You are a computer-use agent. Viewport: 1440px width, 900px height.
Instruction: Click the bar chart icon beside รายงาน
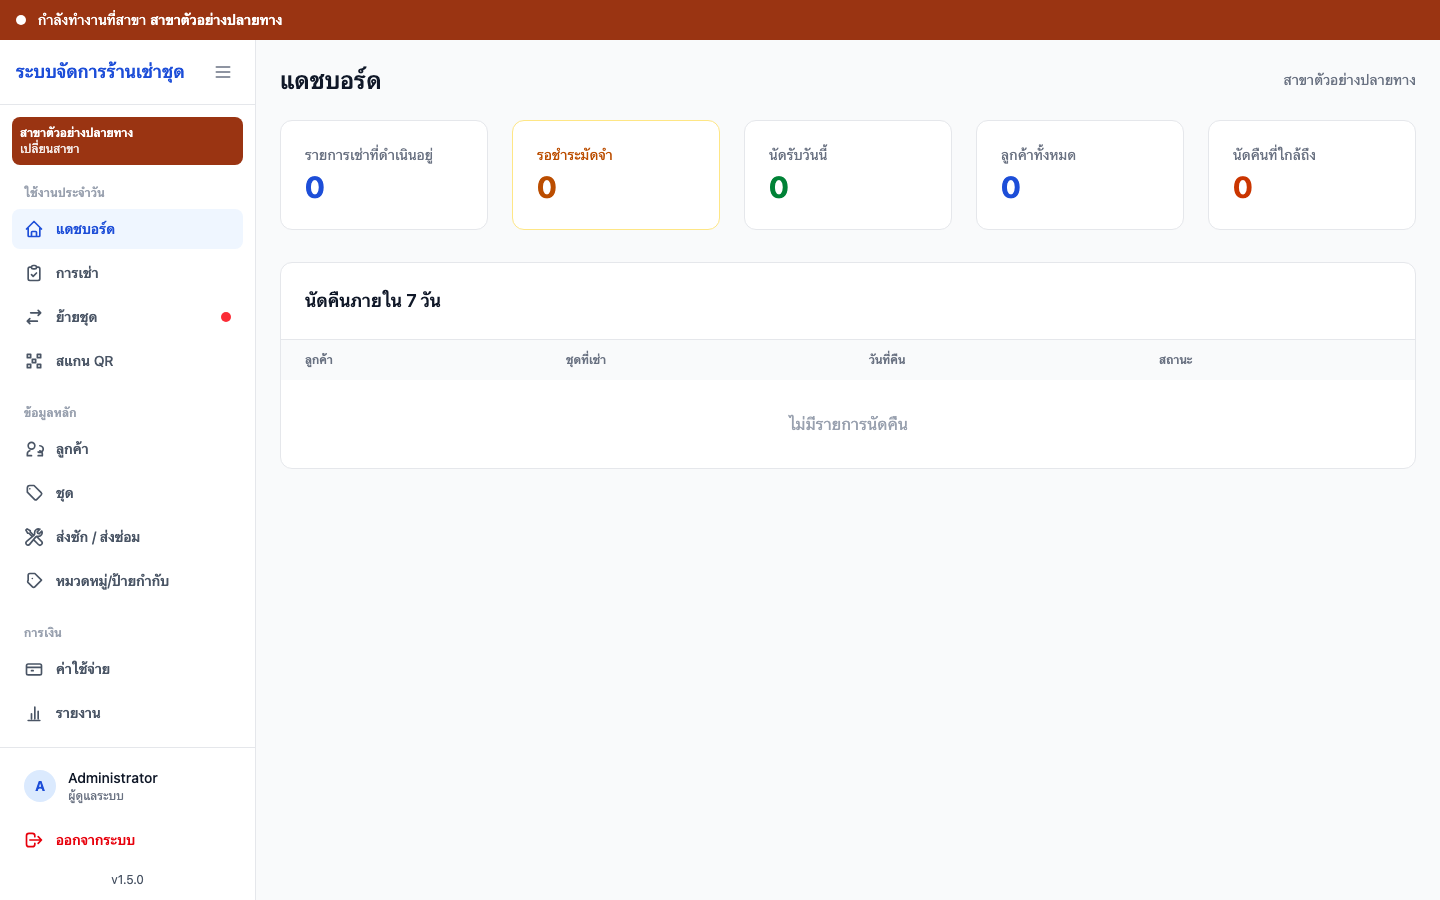point(34,713)
